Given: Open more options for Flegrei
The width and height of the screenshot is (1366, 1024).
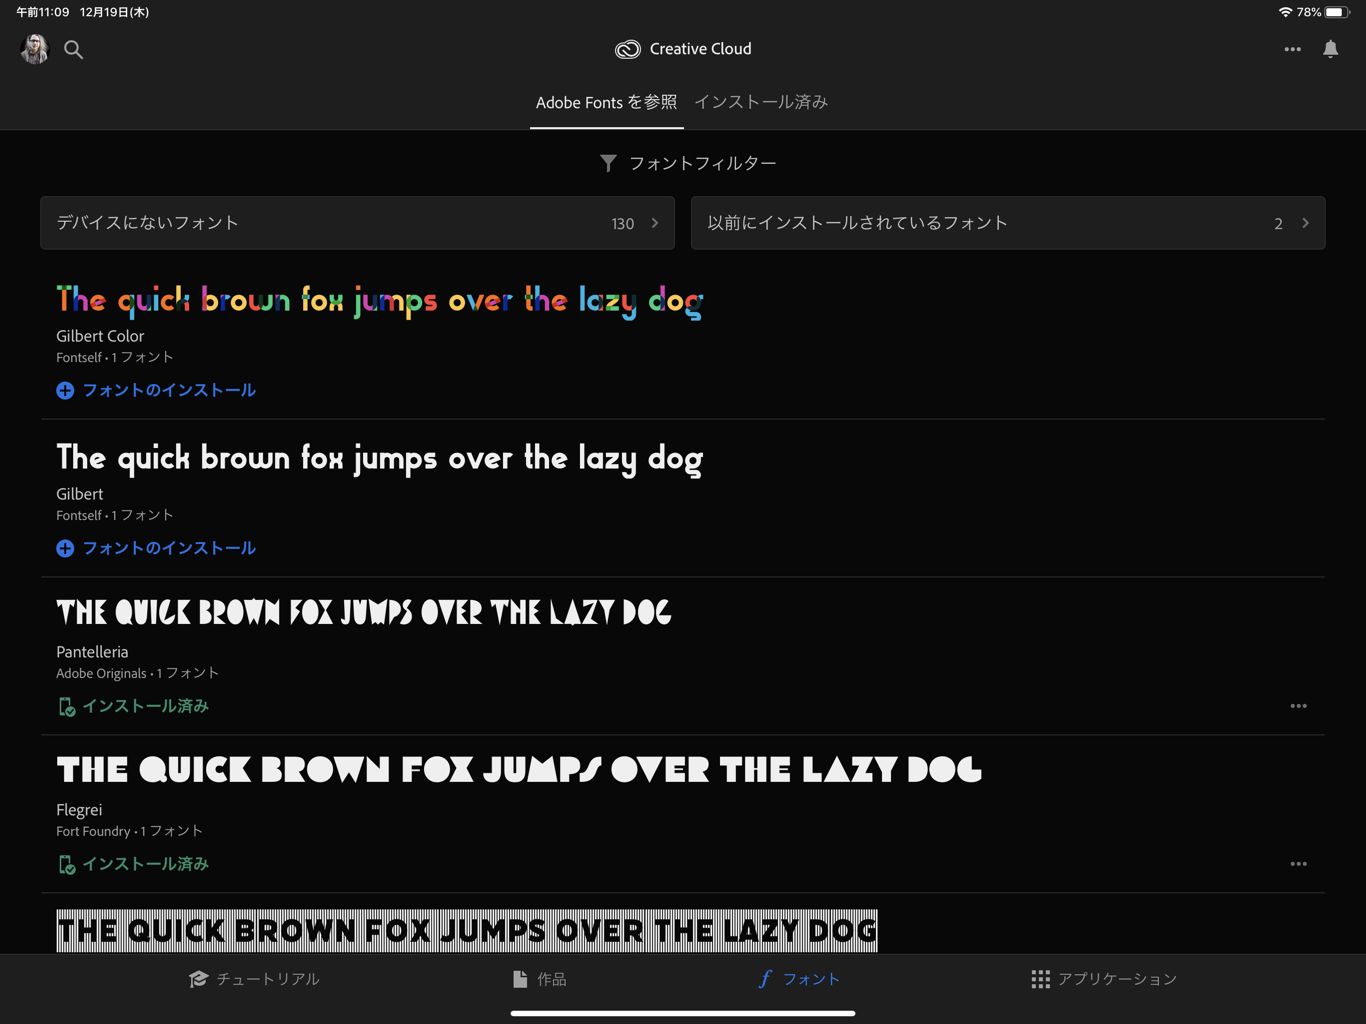Looking at the screenshot, I should tap(1298, 864).
